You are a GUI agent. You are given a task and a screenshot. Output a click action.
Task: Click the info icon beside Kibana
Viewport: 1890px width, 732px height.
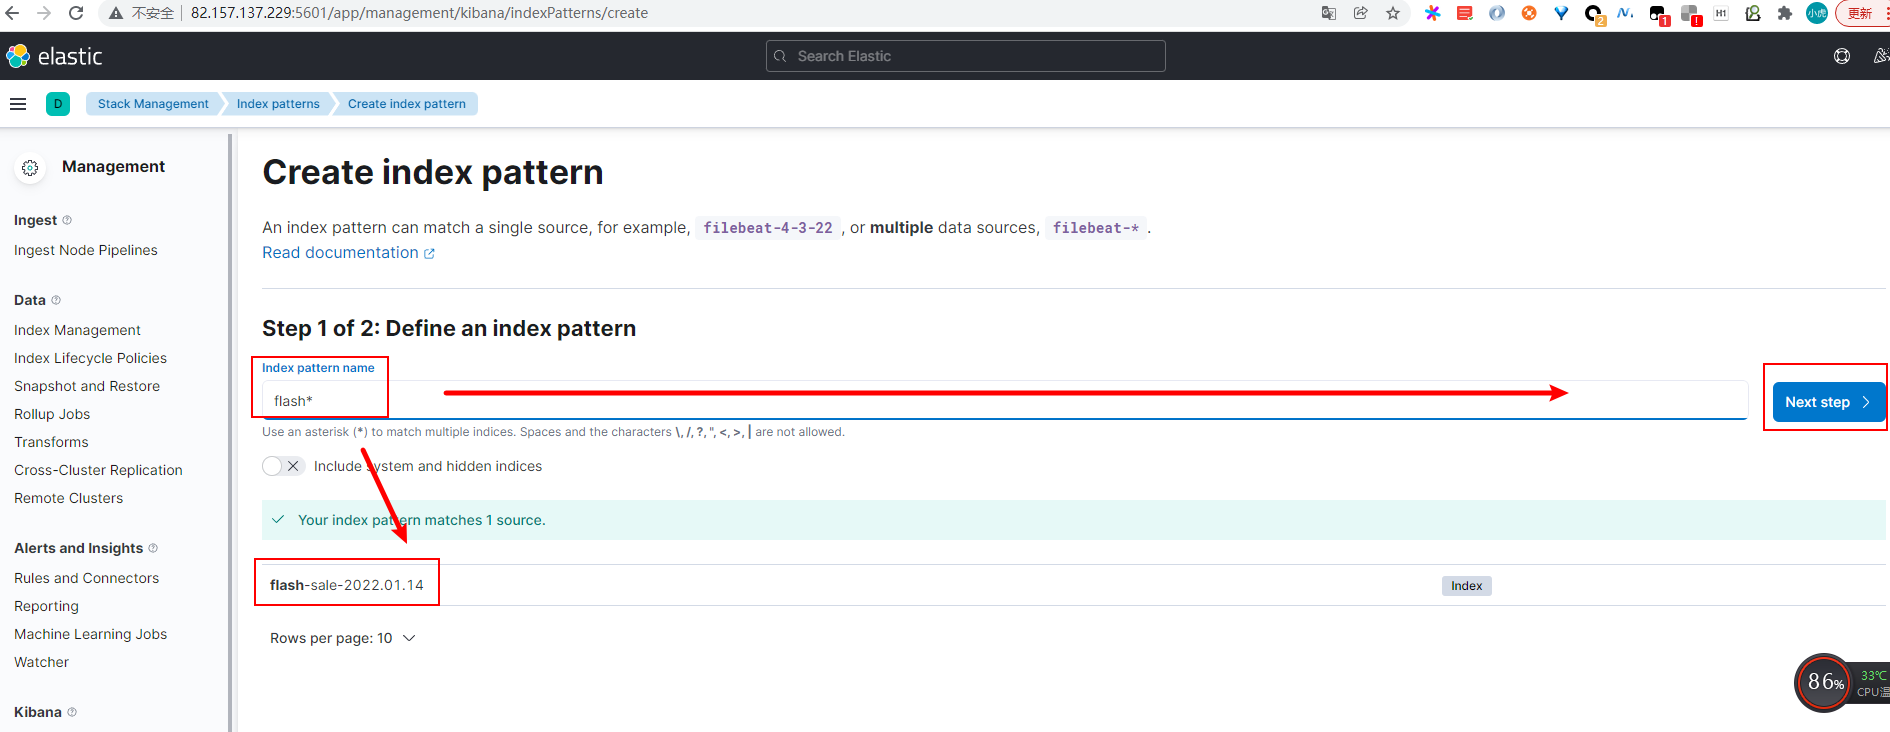72,712
